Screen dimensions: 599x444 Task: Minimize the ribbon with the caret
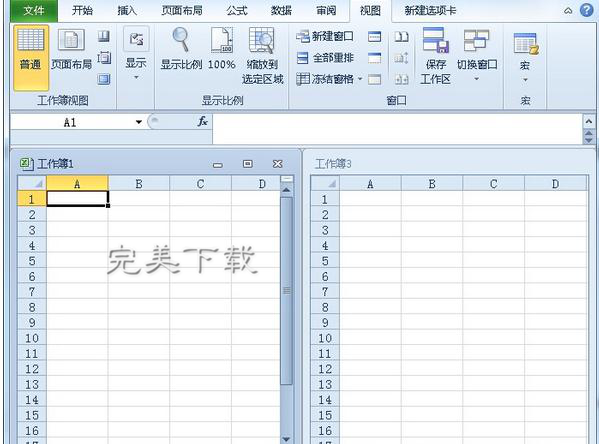tap(568, 11)
